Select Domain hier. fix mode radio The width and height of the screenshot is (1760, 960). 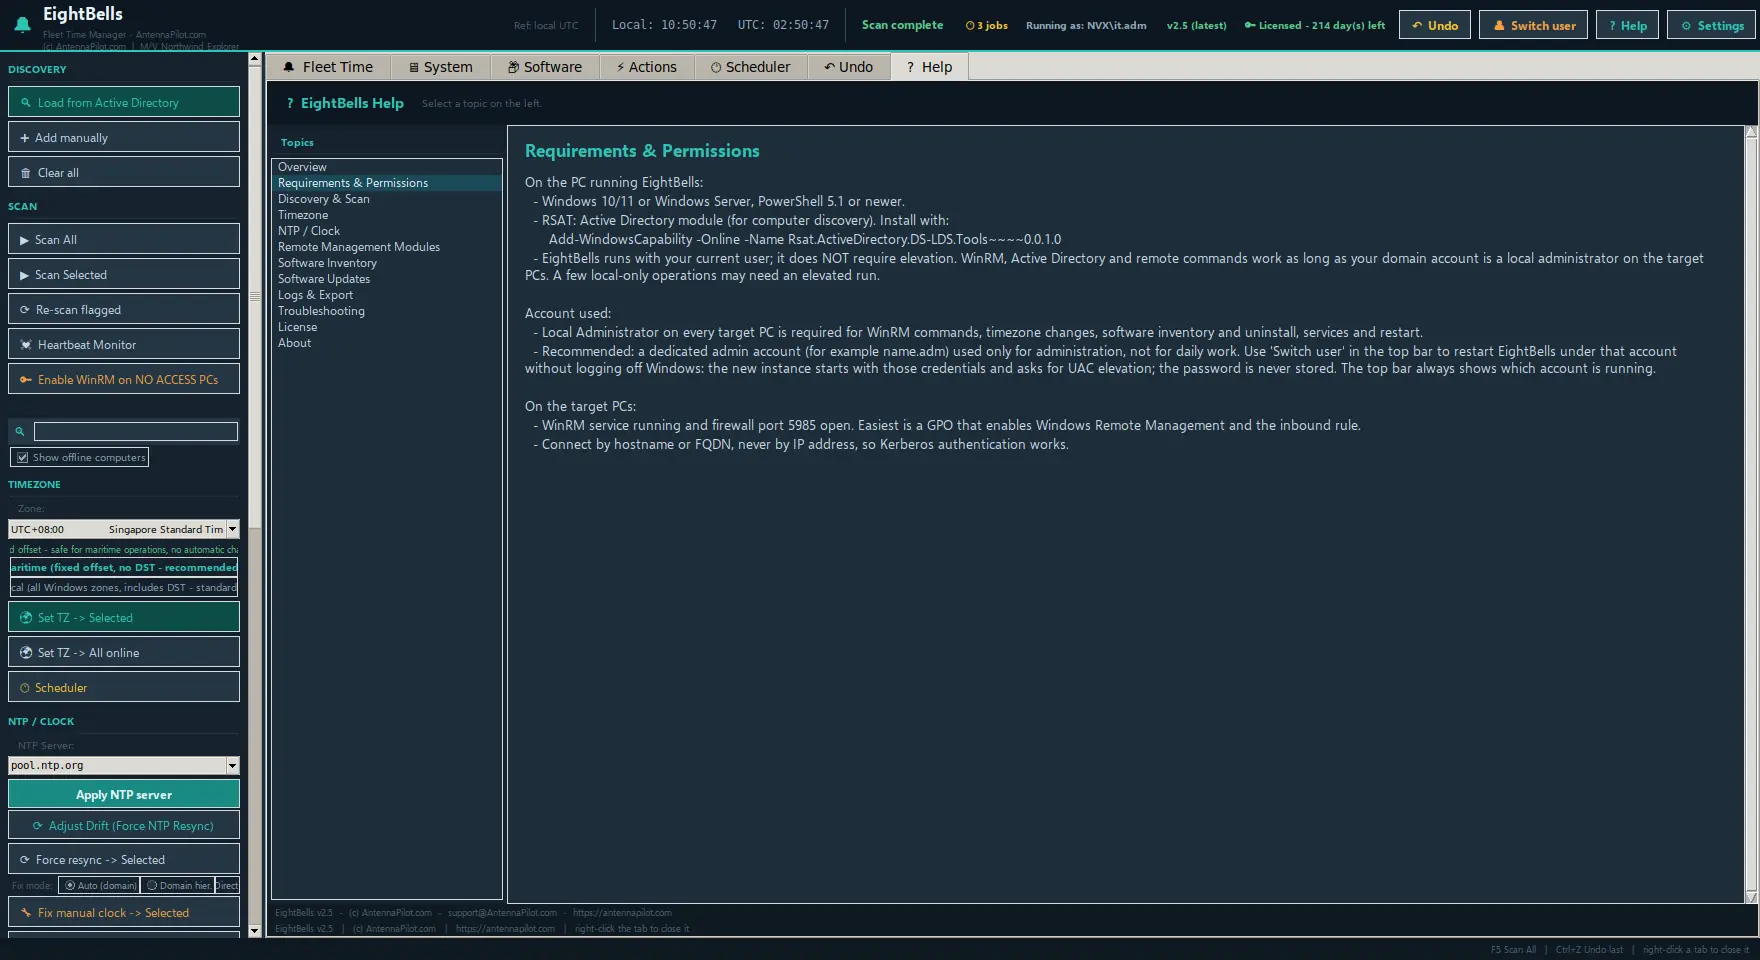coord(177,885)
